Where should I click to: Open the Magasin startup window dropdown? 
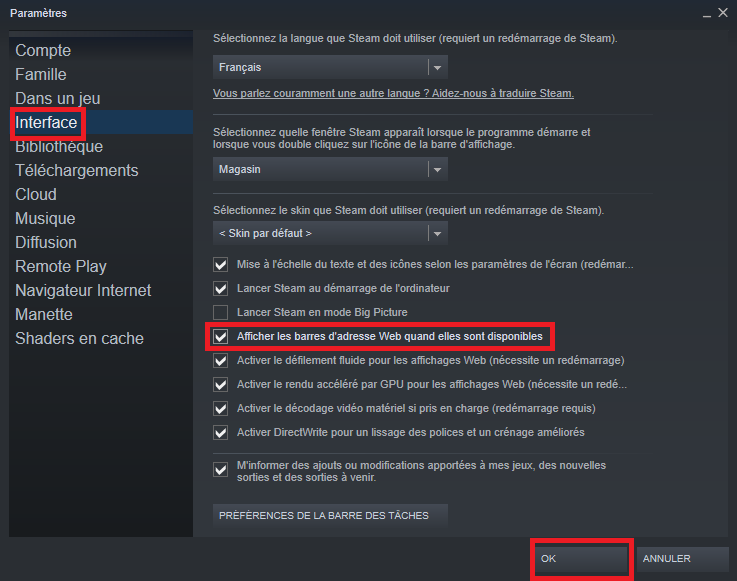tap(330, 169)
